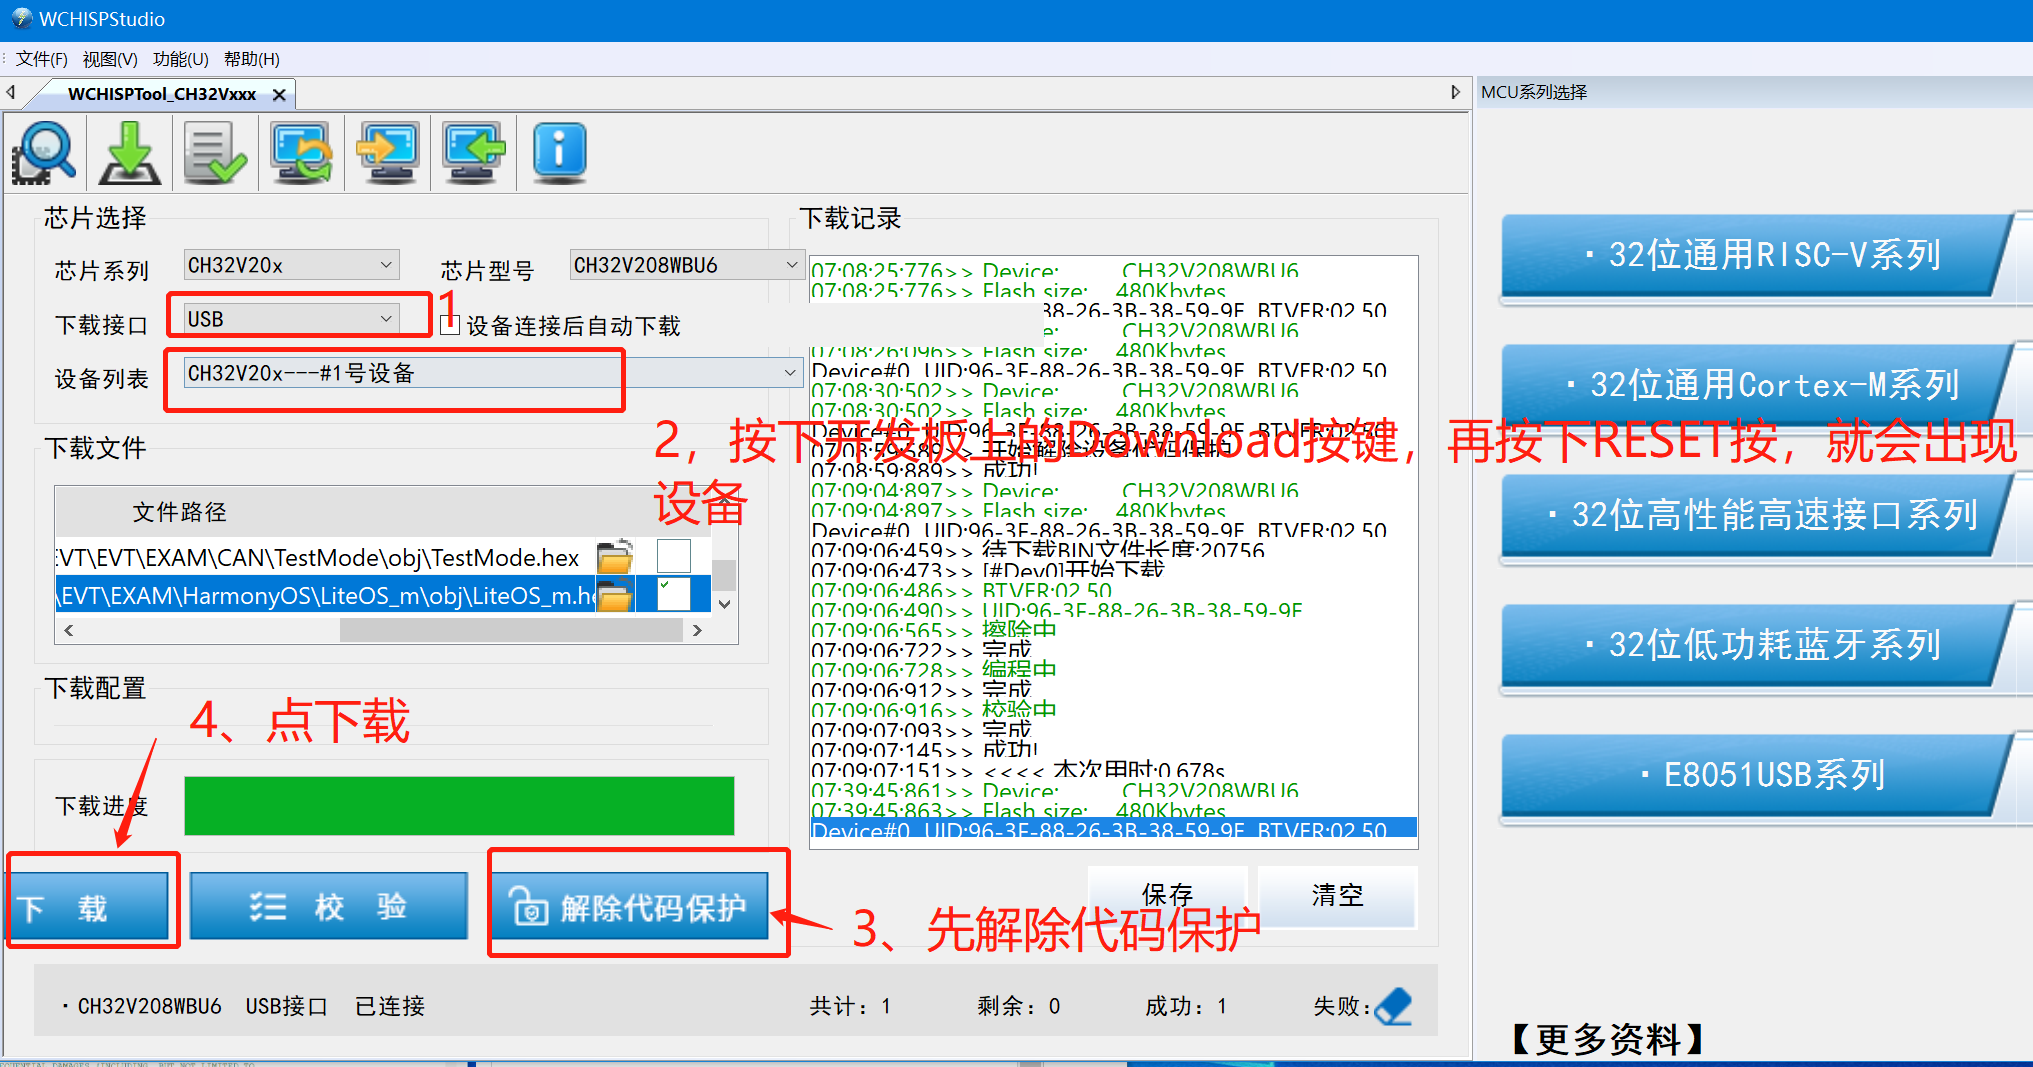Select 32位低功耗蓝牙系列

pos(1758,645)
